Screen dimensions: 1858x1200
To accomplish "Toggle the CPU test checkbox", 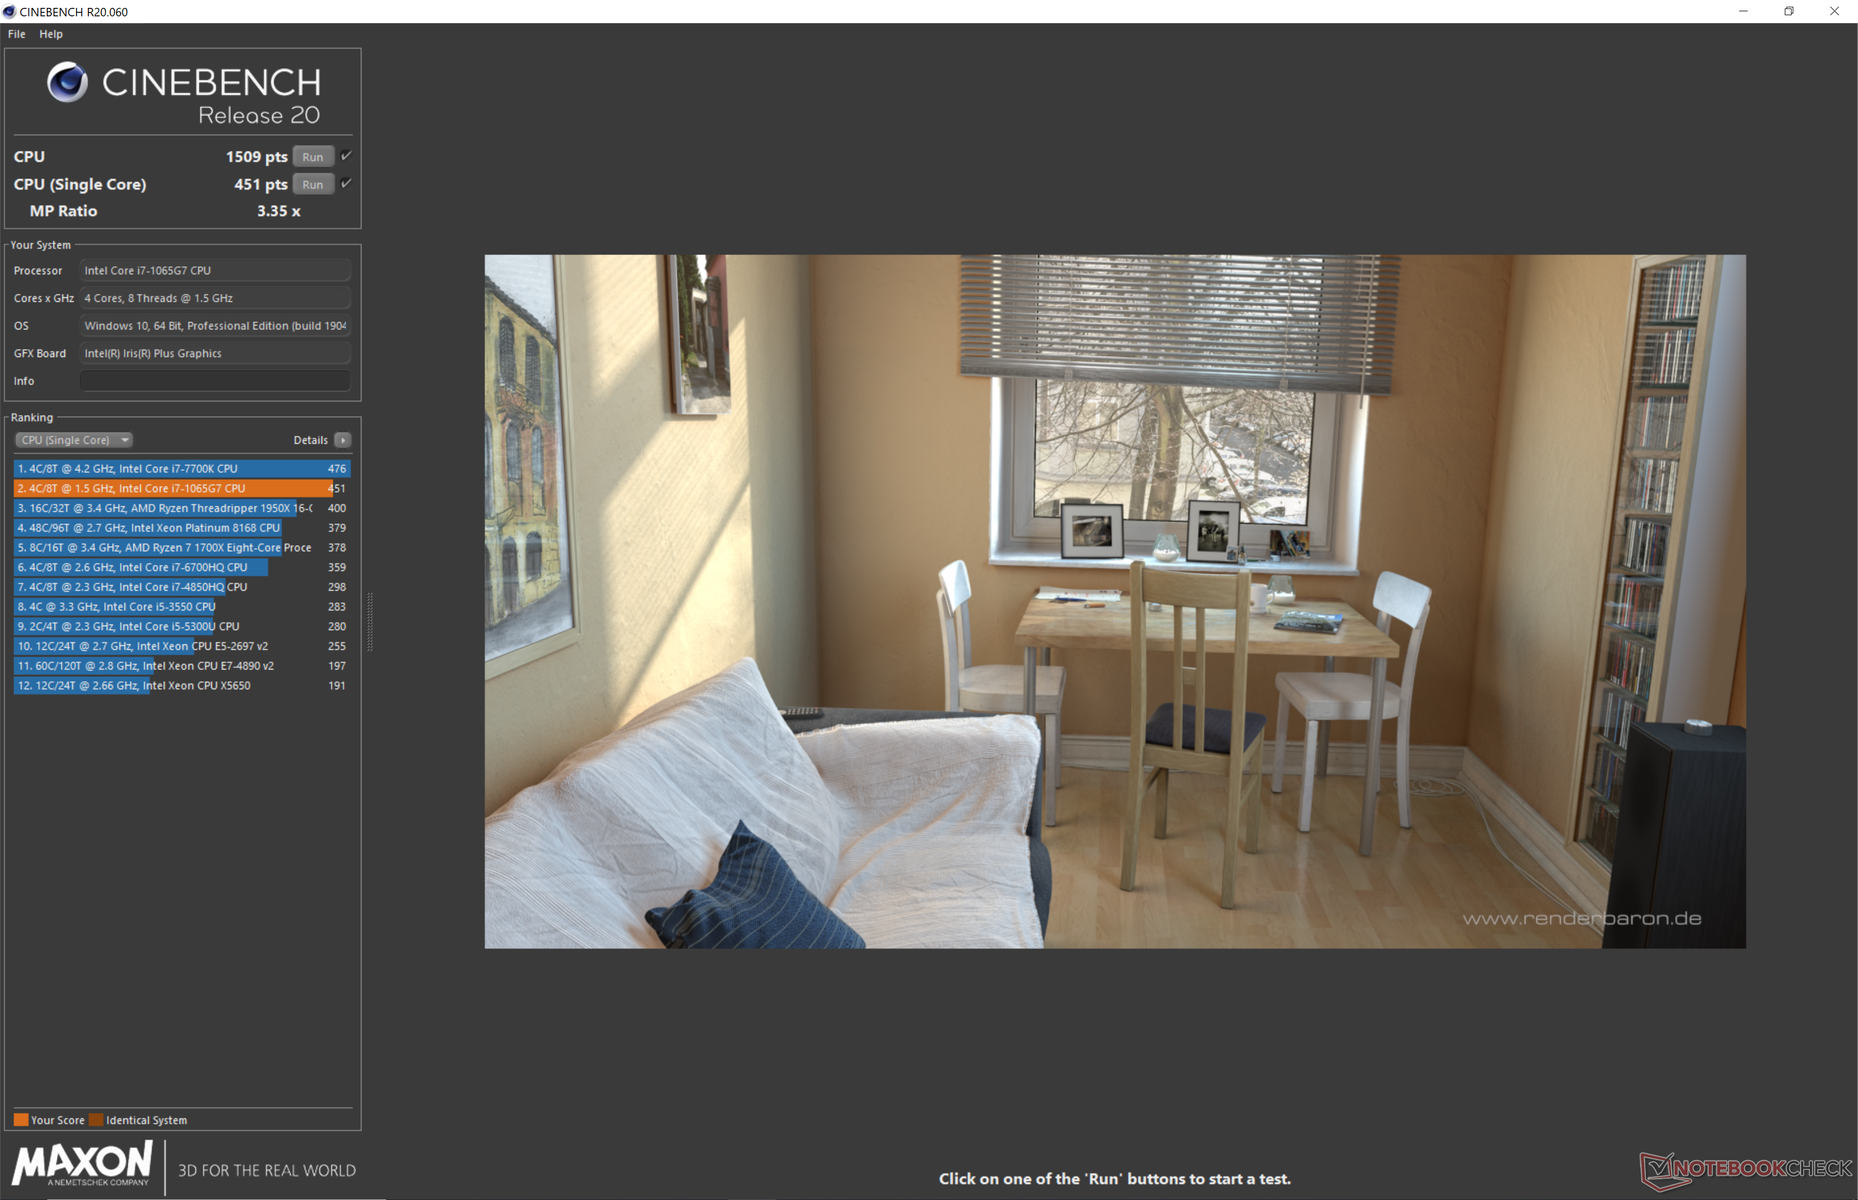I will tap(346, 156).
